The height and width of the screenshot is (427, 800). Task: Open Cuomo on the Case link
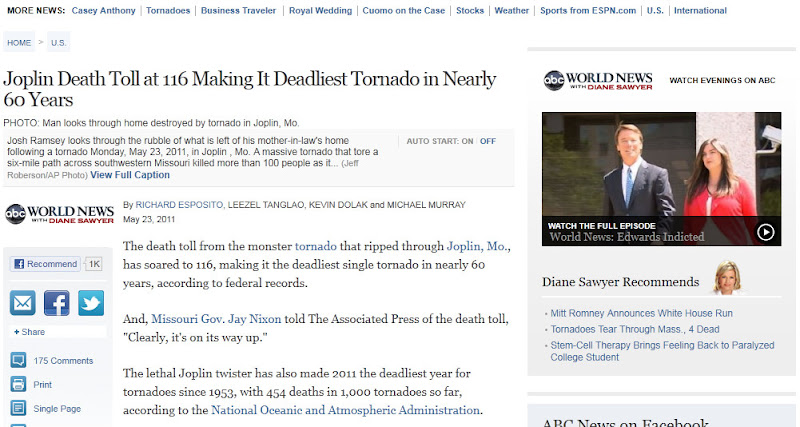[404, 10]
